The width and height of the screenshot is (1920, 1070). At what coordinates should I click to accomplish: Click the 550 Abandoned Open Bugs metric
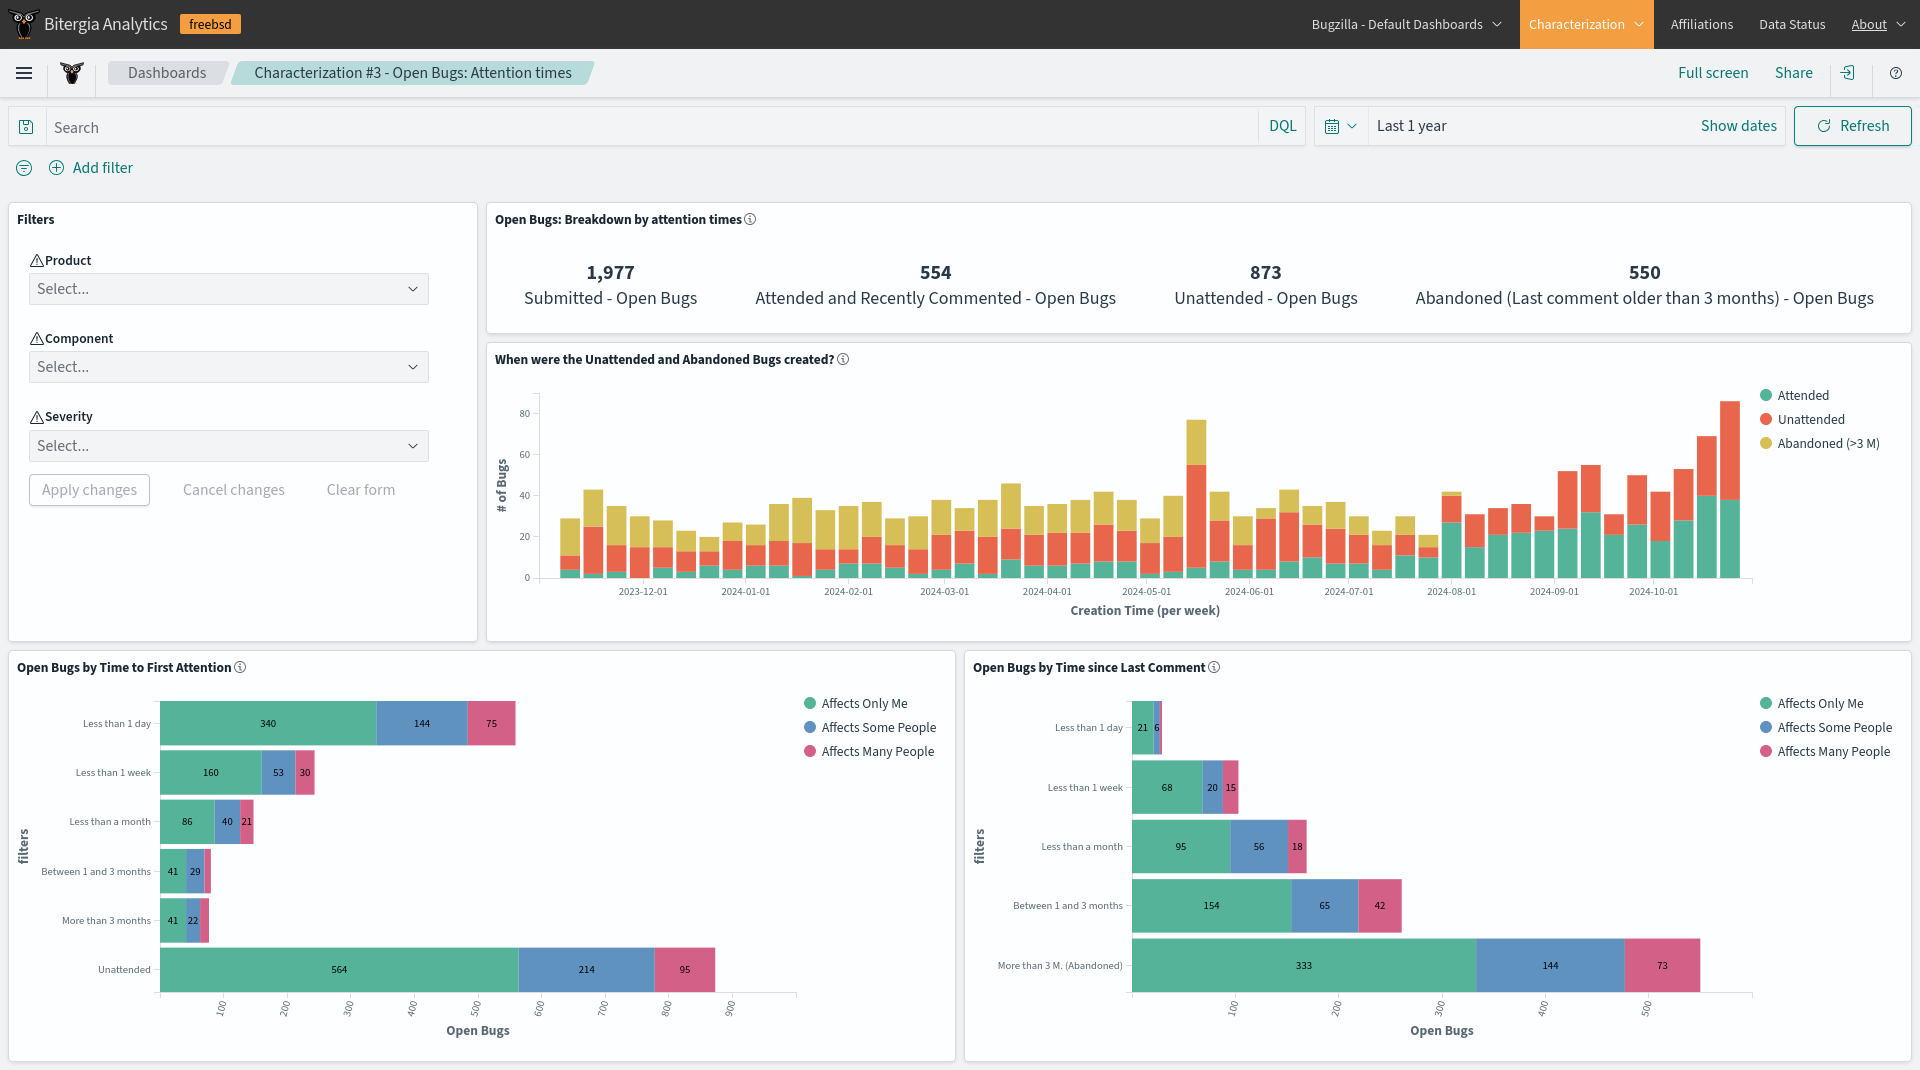click(1644, 285)
